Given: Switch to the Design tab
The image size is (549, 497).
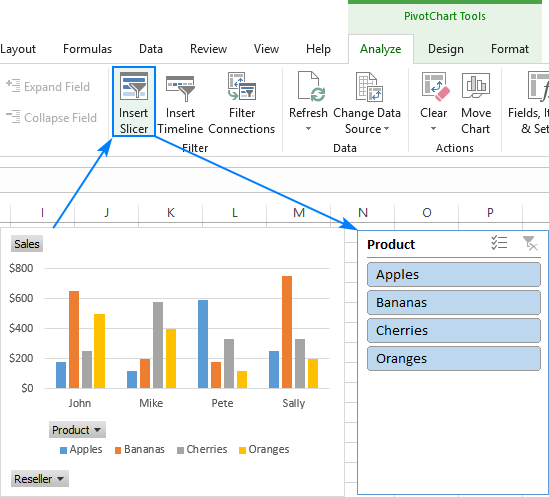Looking at the screenshot, I should [x=446, y=49].
